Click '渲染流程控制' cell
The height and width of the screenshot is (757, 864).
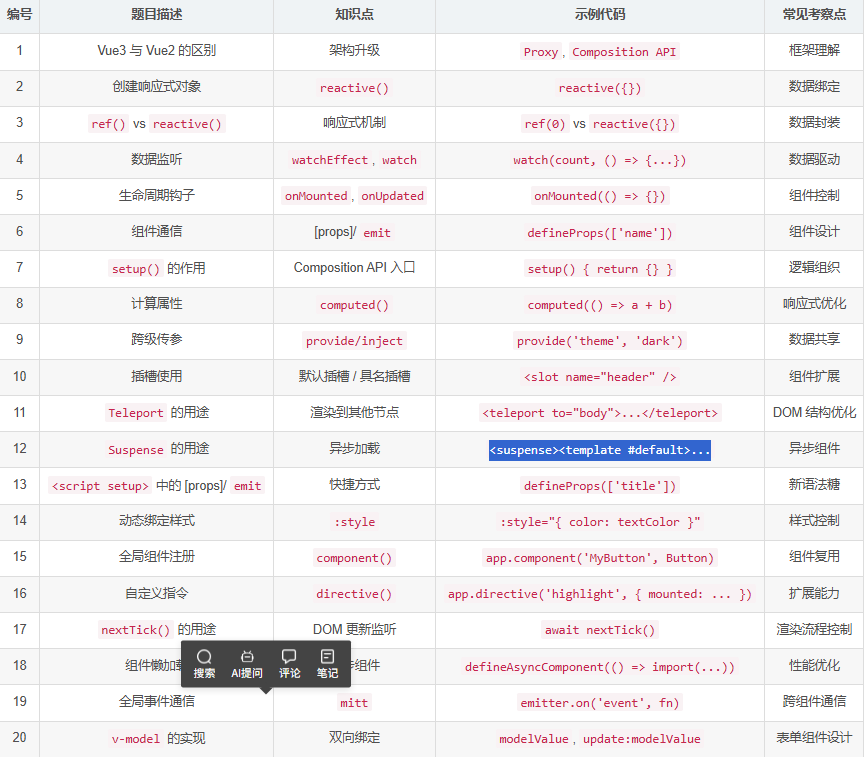click(814, 629)
